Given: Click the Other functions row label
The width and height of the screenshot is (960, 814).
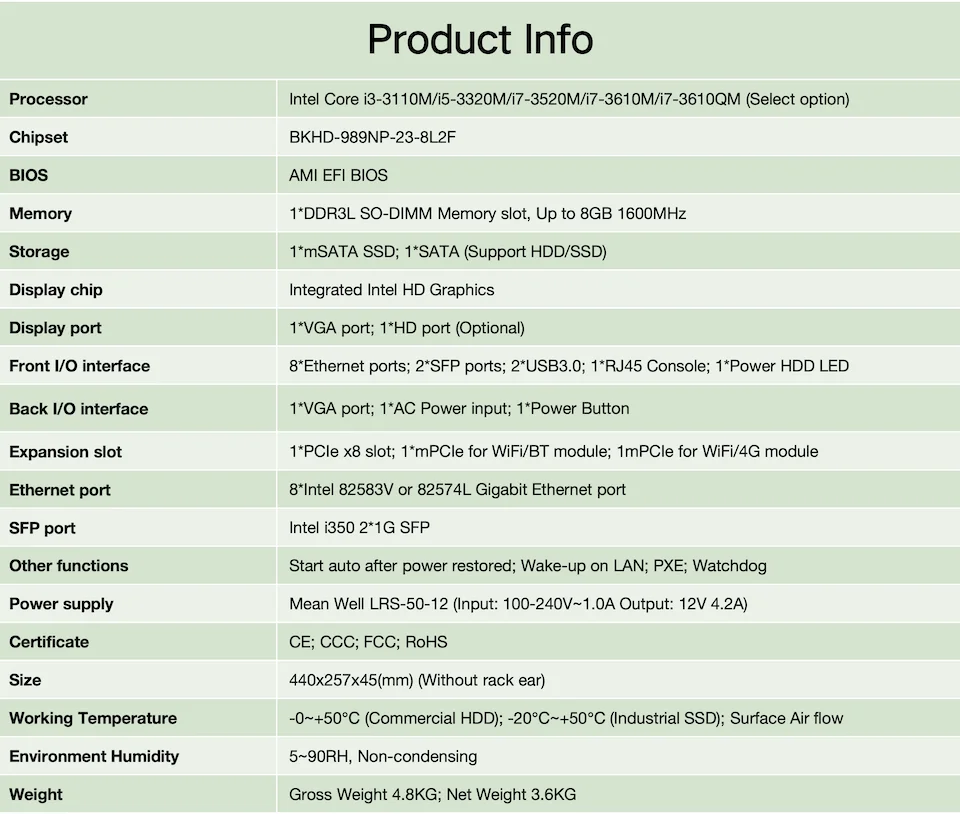Looking at the screenshot, I should click(x=68, y=566).
